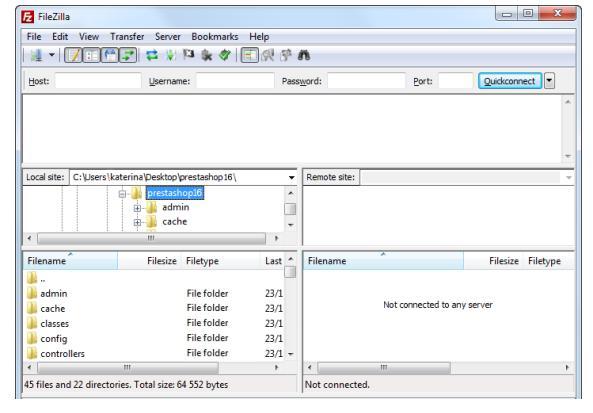Open the View menu
This screenshot has height=413, width=593.
point(89,37)
